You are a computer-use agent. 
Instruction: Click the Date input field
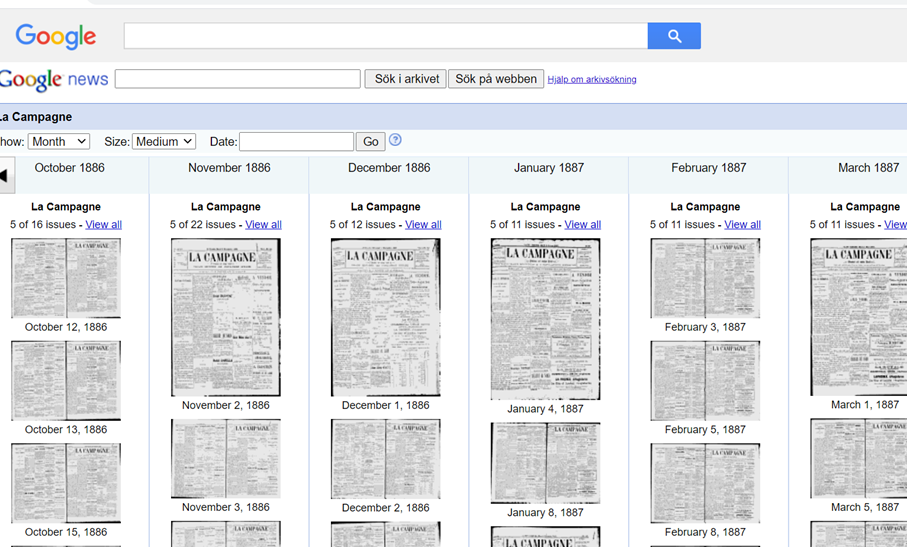tap(297, 141)
